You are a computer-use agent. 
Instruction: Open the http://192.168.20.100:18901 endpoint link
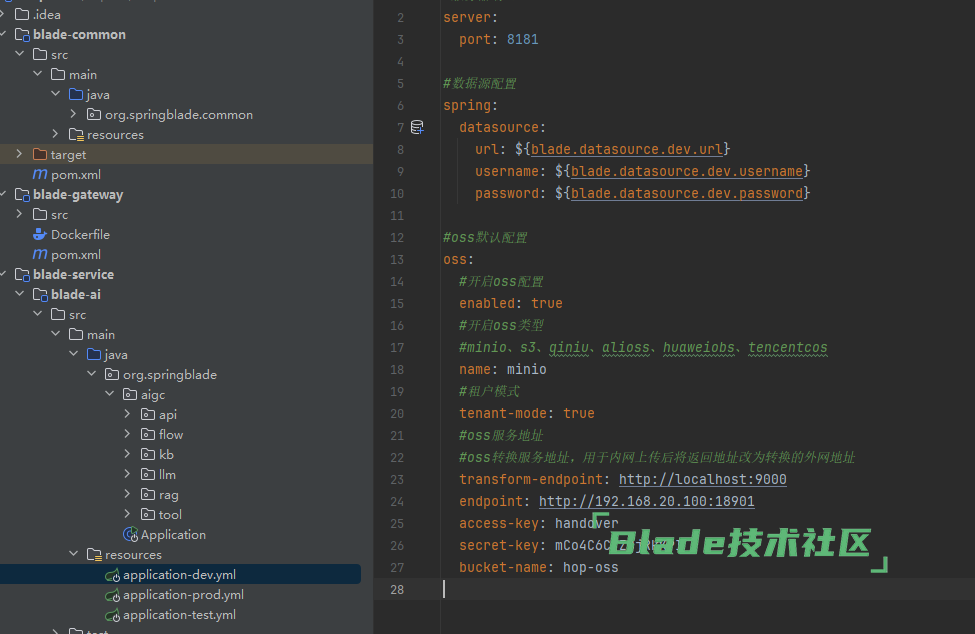point(647,501)
